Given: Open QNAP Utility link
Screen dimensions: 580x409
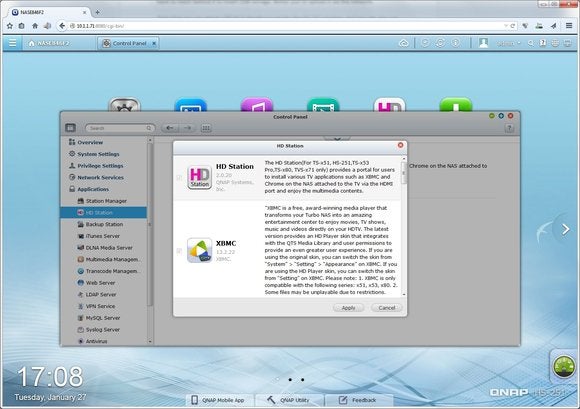Looking at the screenshot, I should 289,400.
